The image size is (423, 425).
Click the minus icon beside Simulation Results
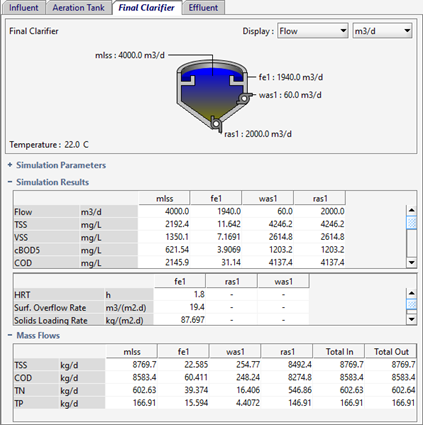[10, 182]
